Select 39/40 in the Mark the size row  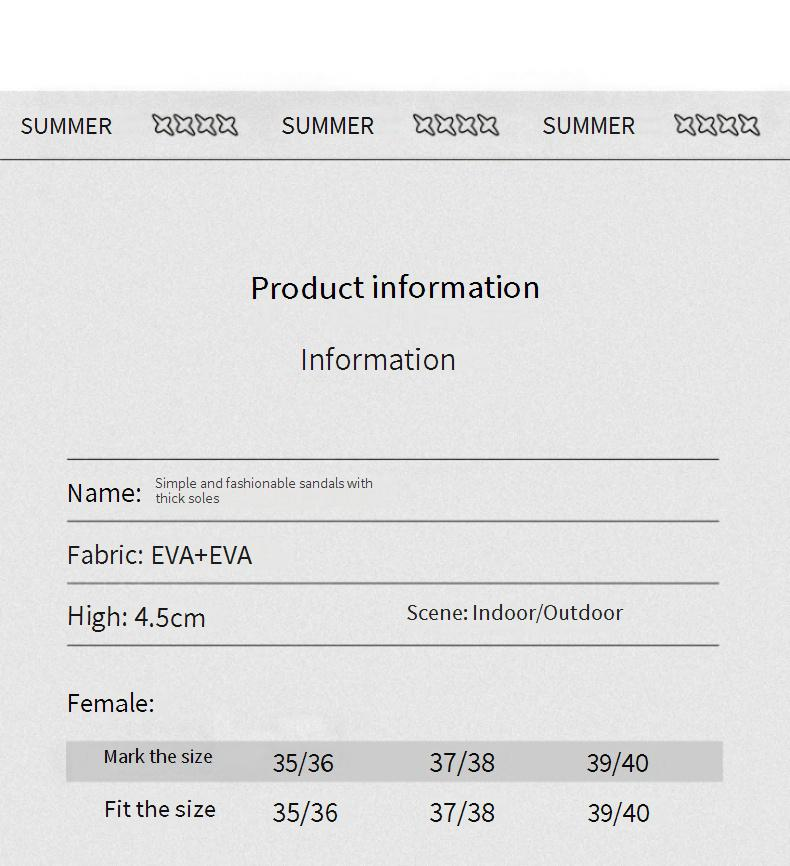[617, 763]
